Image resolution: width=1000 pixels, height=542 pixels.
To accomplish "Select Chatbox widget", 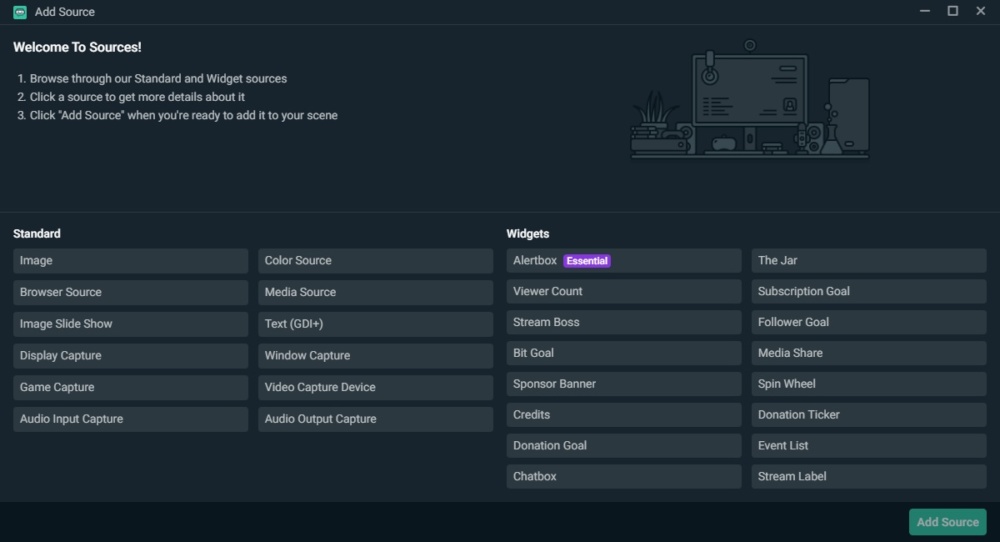I will click(623, 476).
